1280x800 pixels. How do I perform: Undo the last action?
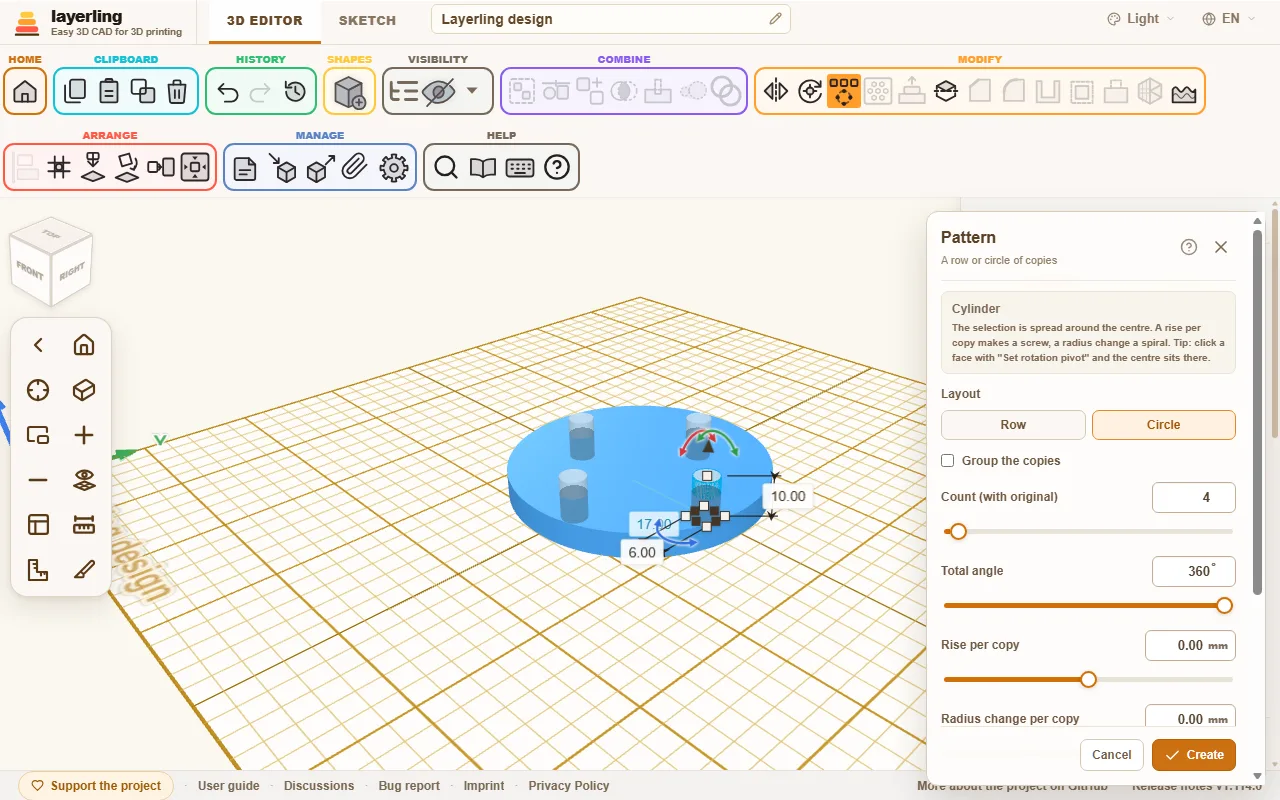(x=228, y=92)
